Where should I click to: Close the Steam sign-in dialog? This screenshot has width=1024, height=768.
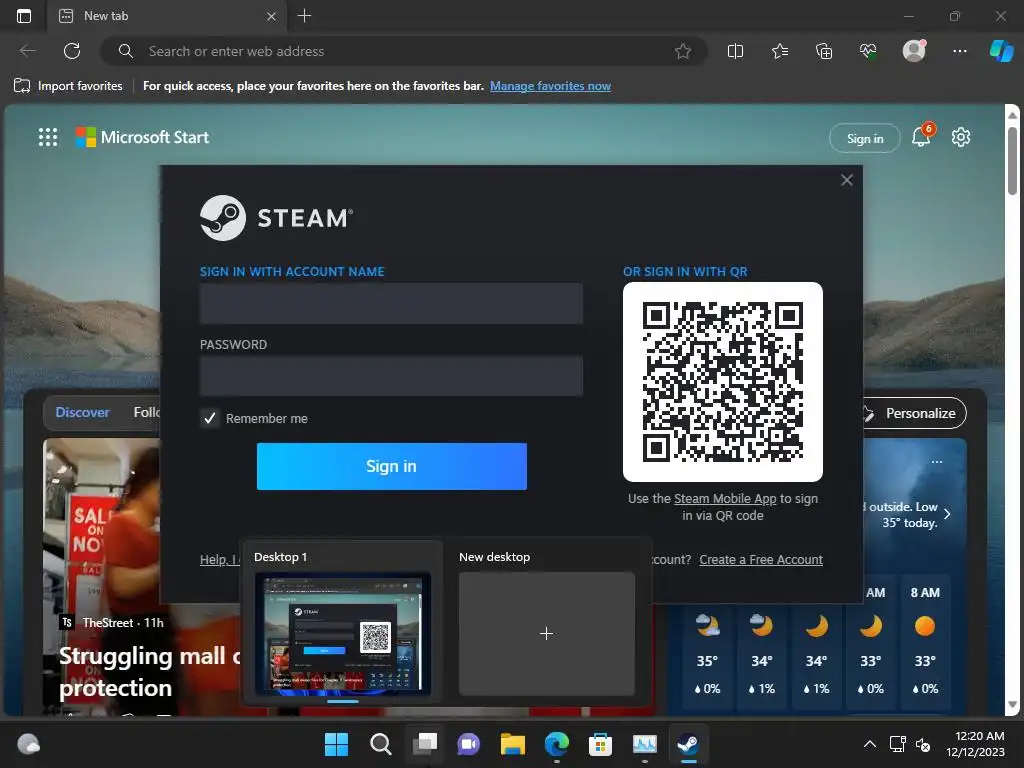point(846,180)
